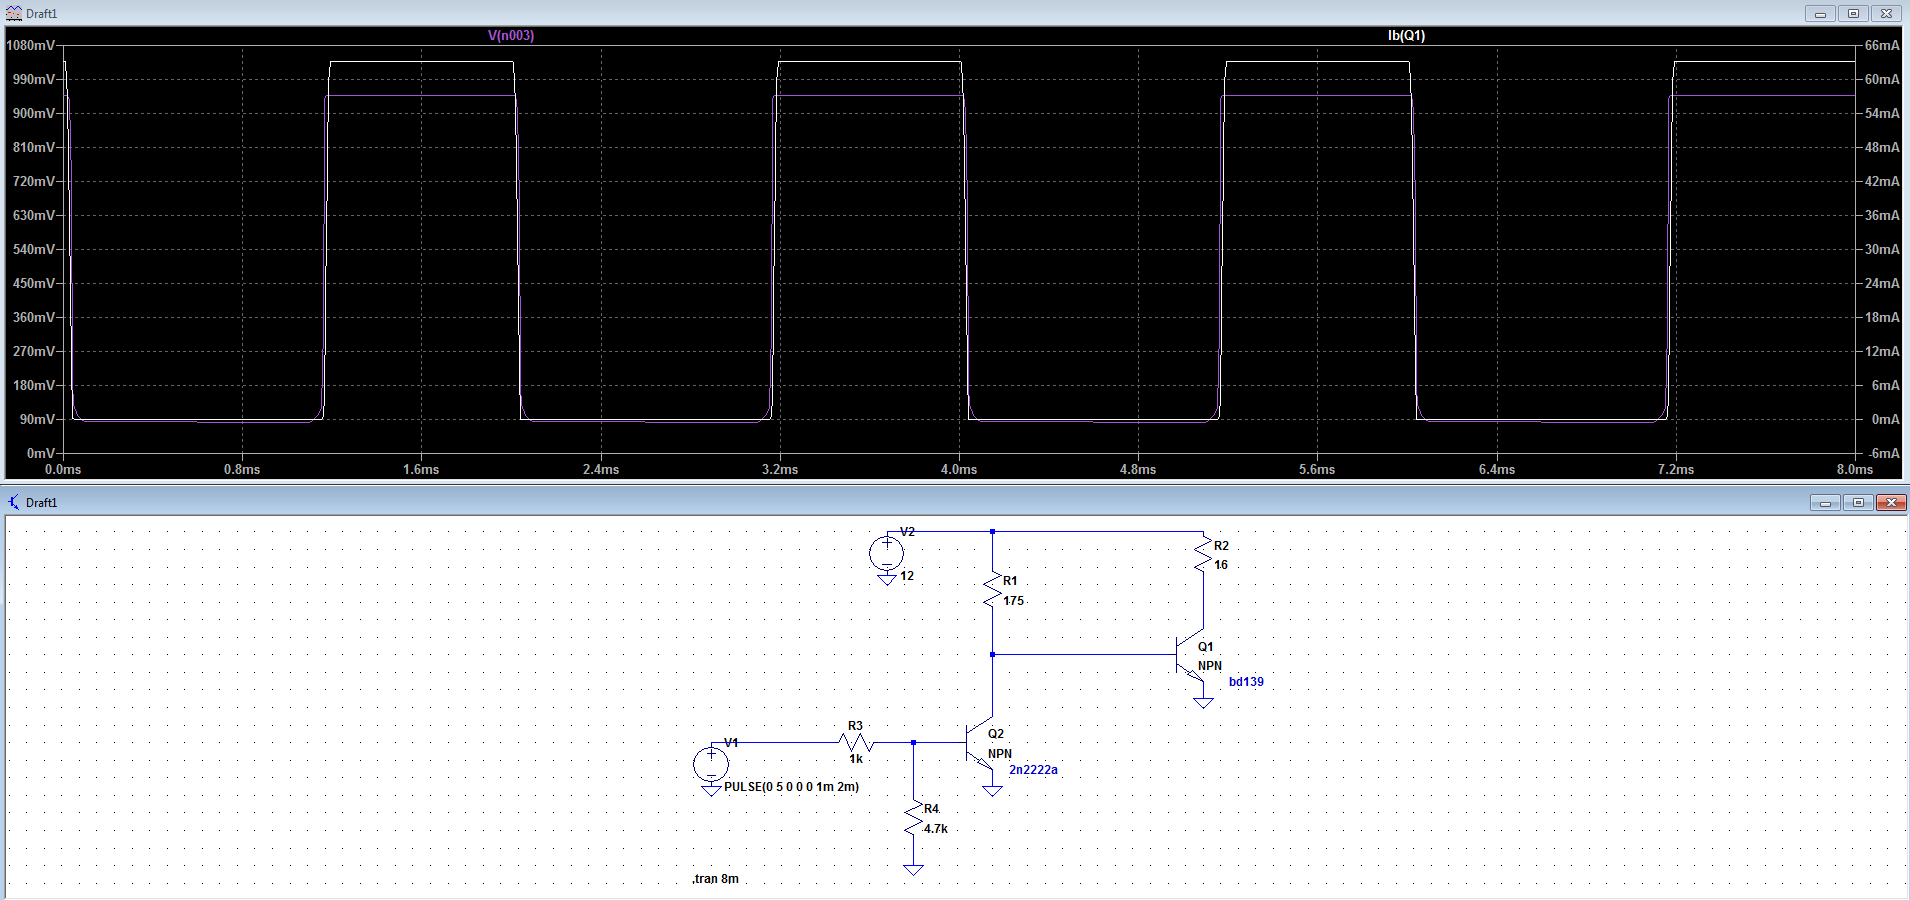Click the V(n003) trace label

coord(510,35)
